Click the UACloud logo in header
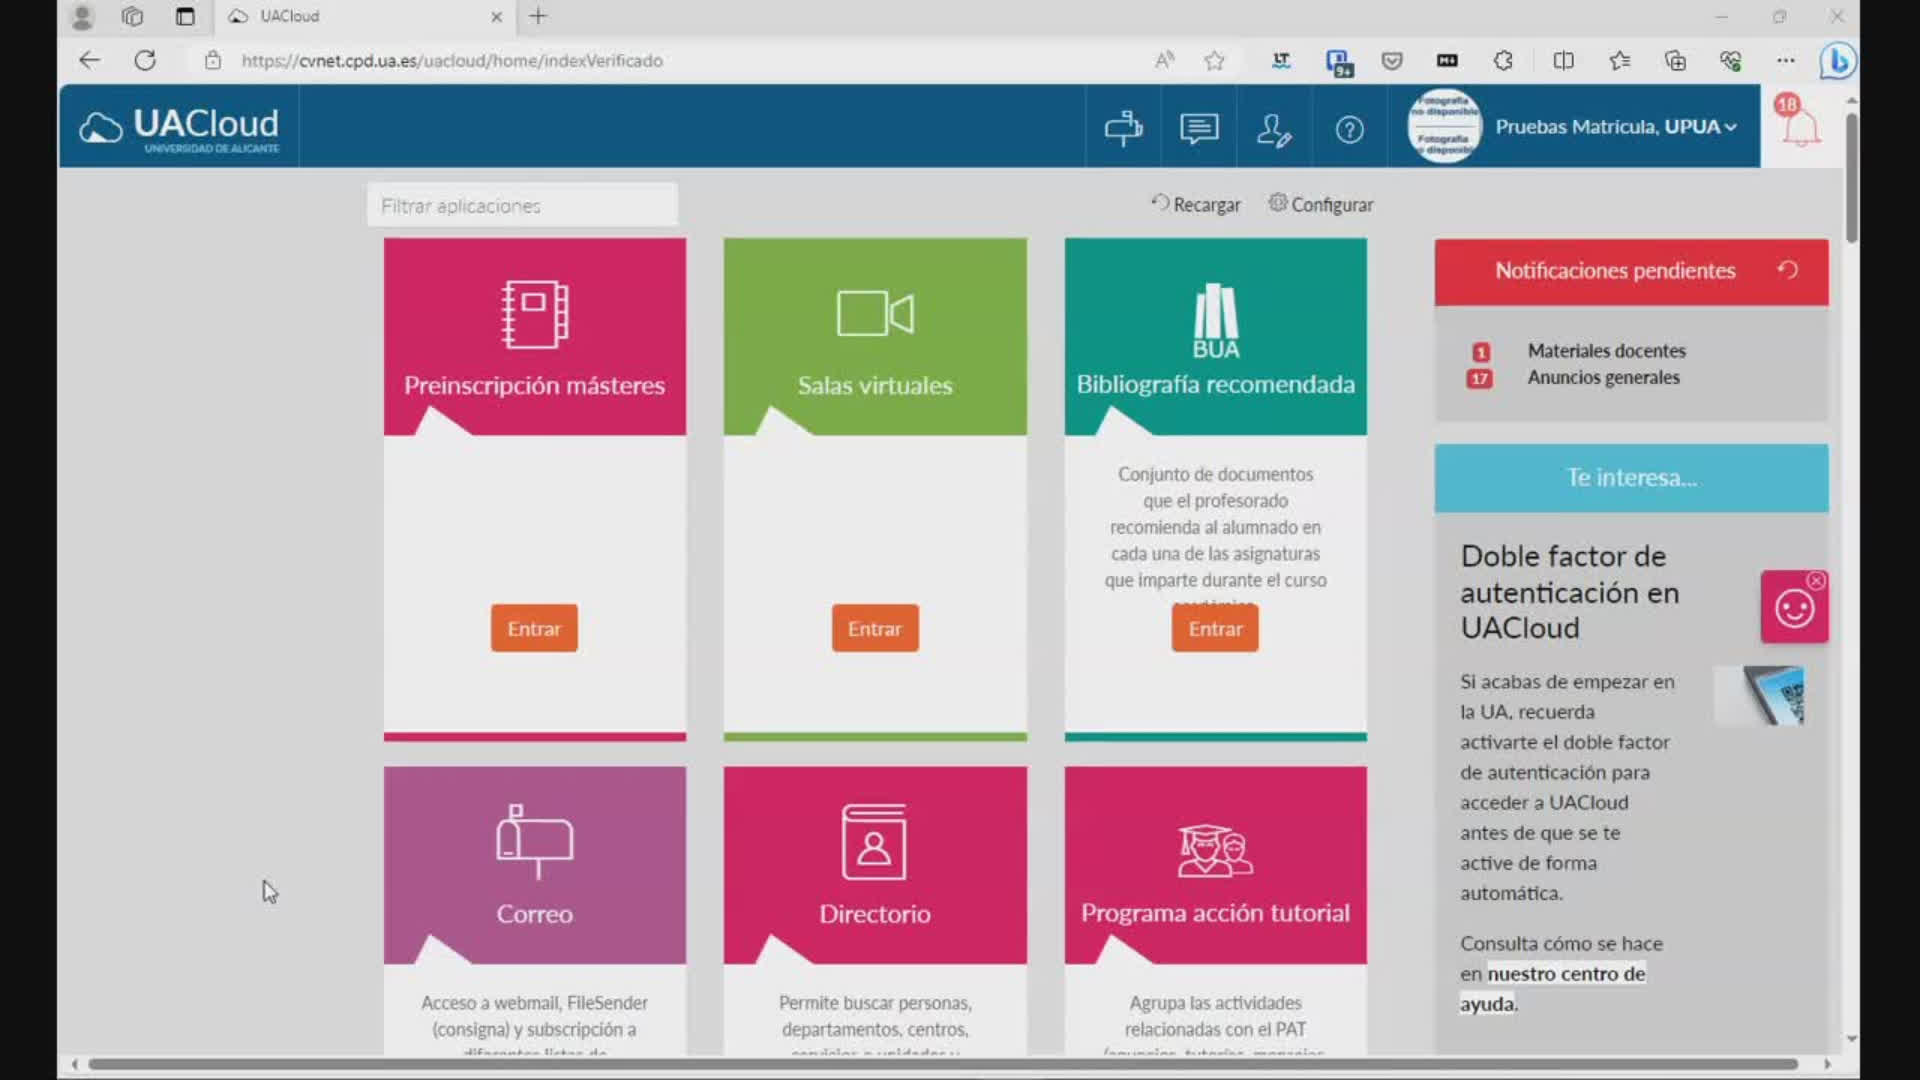This screenshot has height=1080, width=1920. click(179, 129)
